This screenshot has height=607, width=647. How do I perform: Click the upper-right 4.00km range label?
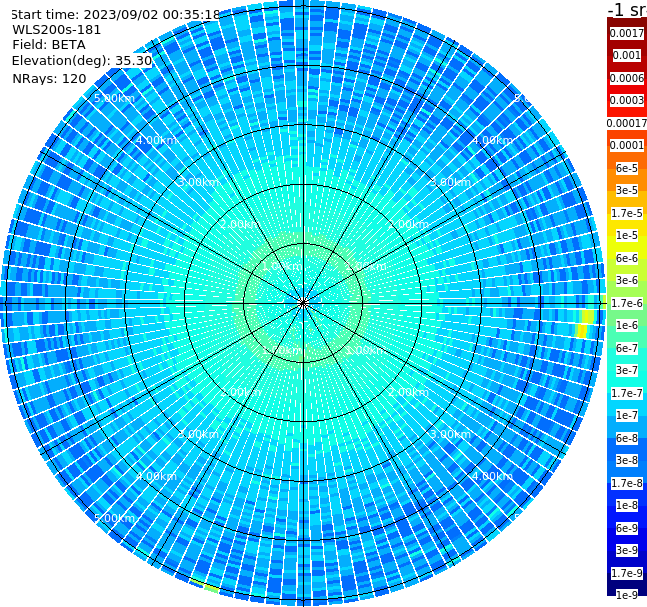point(492,140)
